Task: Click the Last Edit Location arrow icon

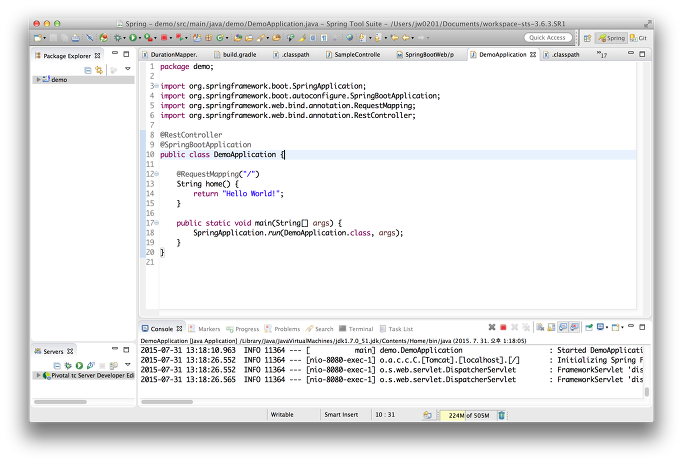Action: point(394,38)
